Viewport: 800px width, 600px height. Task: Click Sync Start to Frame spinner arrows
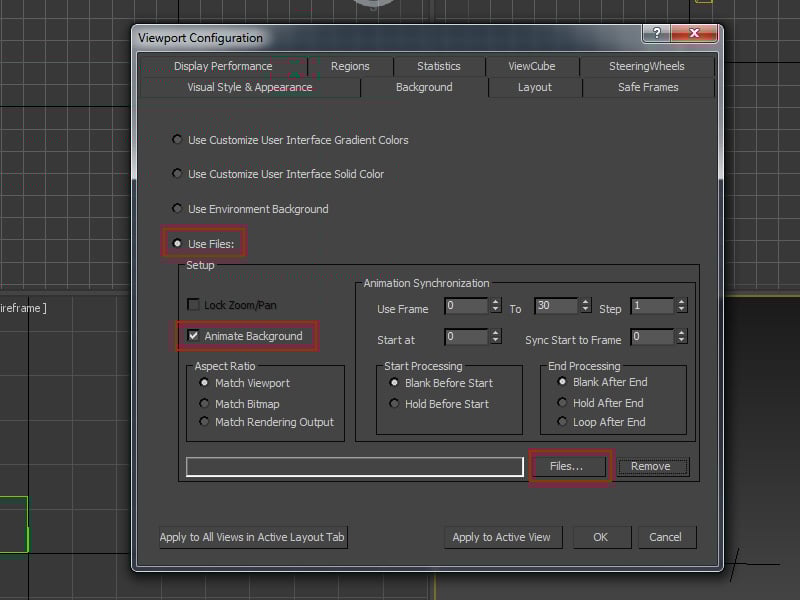coord(681,336)
